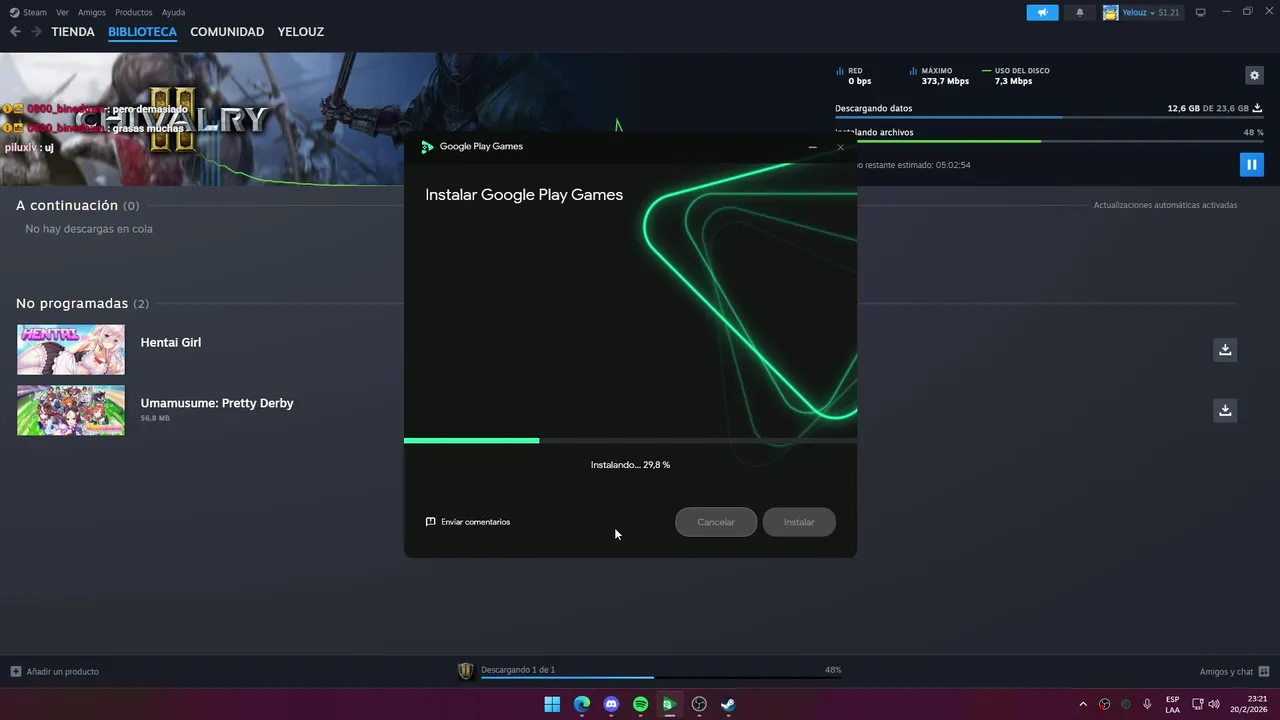This screenshot has width=1280, height=720.
Task: Click the RED network stat
Action: (x=853, y=76)
